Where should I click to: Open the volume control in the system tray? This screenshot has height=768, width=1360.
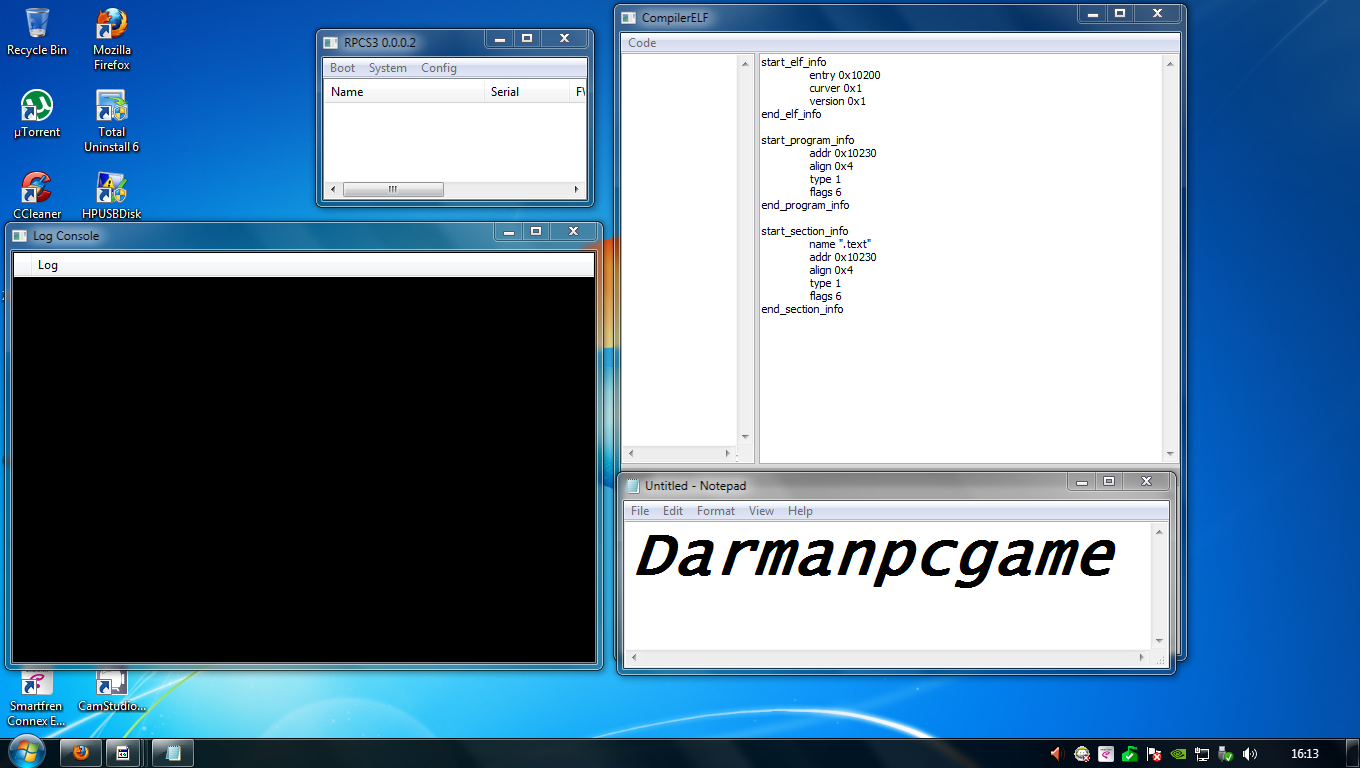tap(1250, 754)
